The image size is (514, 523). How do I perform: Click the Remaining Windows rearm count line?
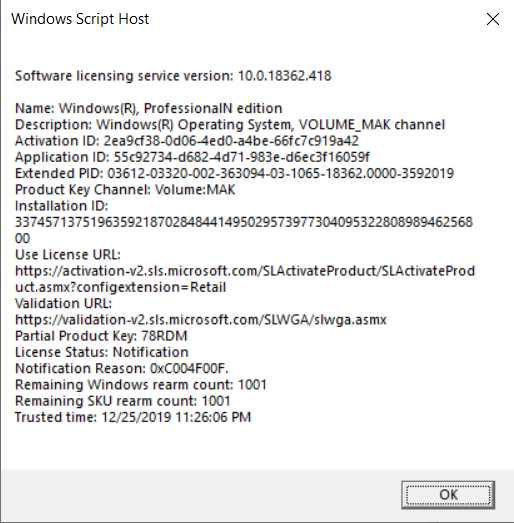[141, 385]
